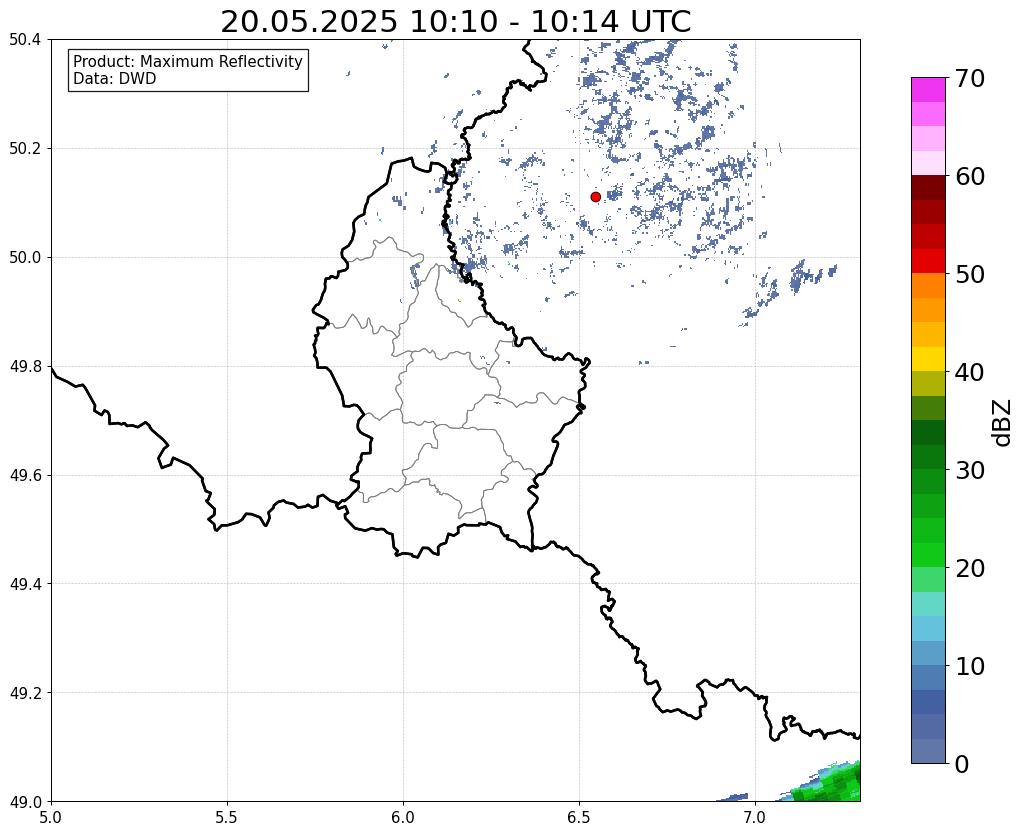Click the "Data: DWD" legend line
Screen dimensions: 1023x834
click(x=115, y=79)
